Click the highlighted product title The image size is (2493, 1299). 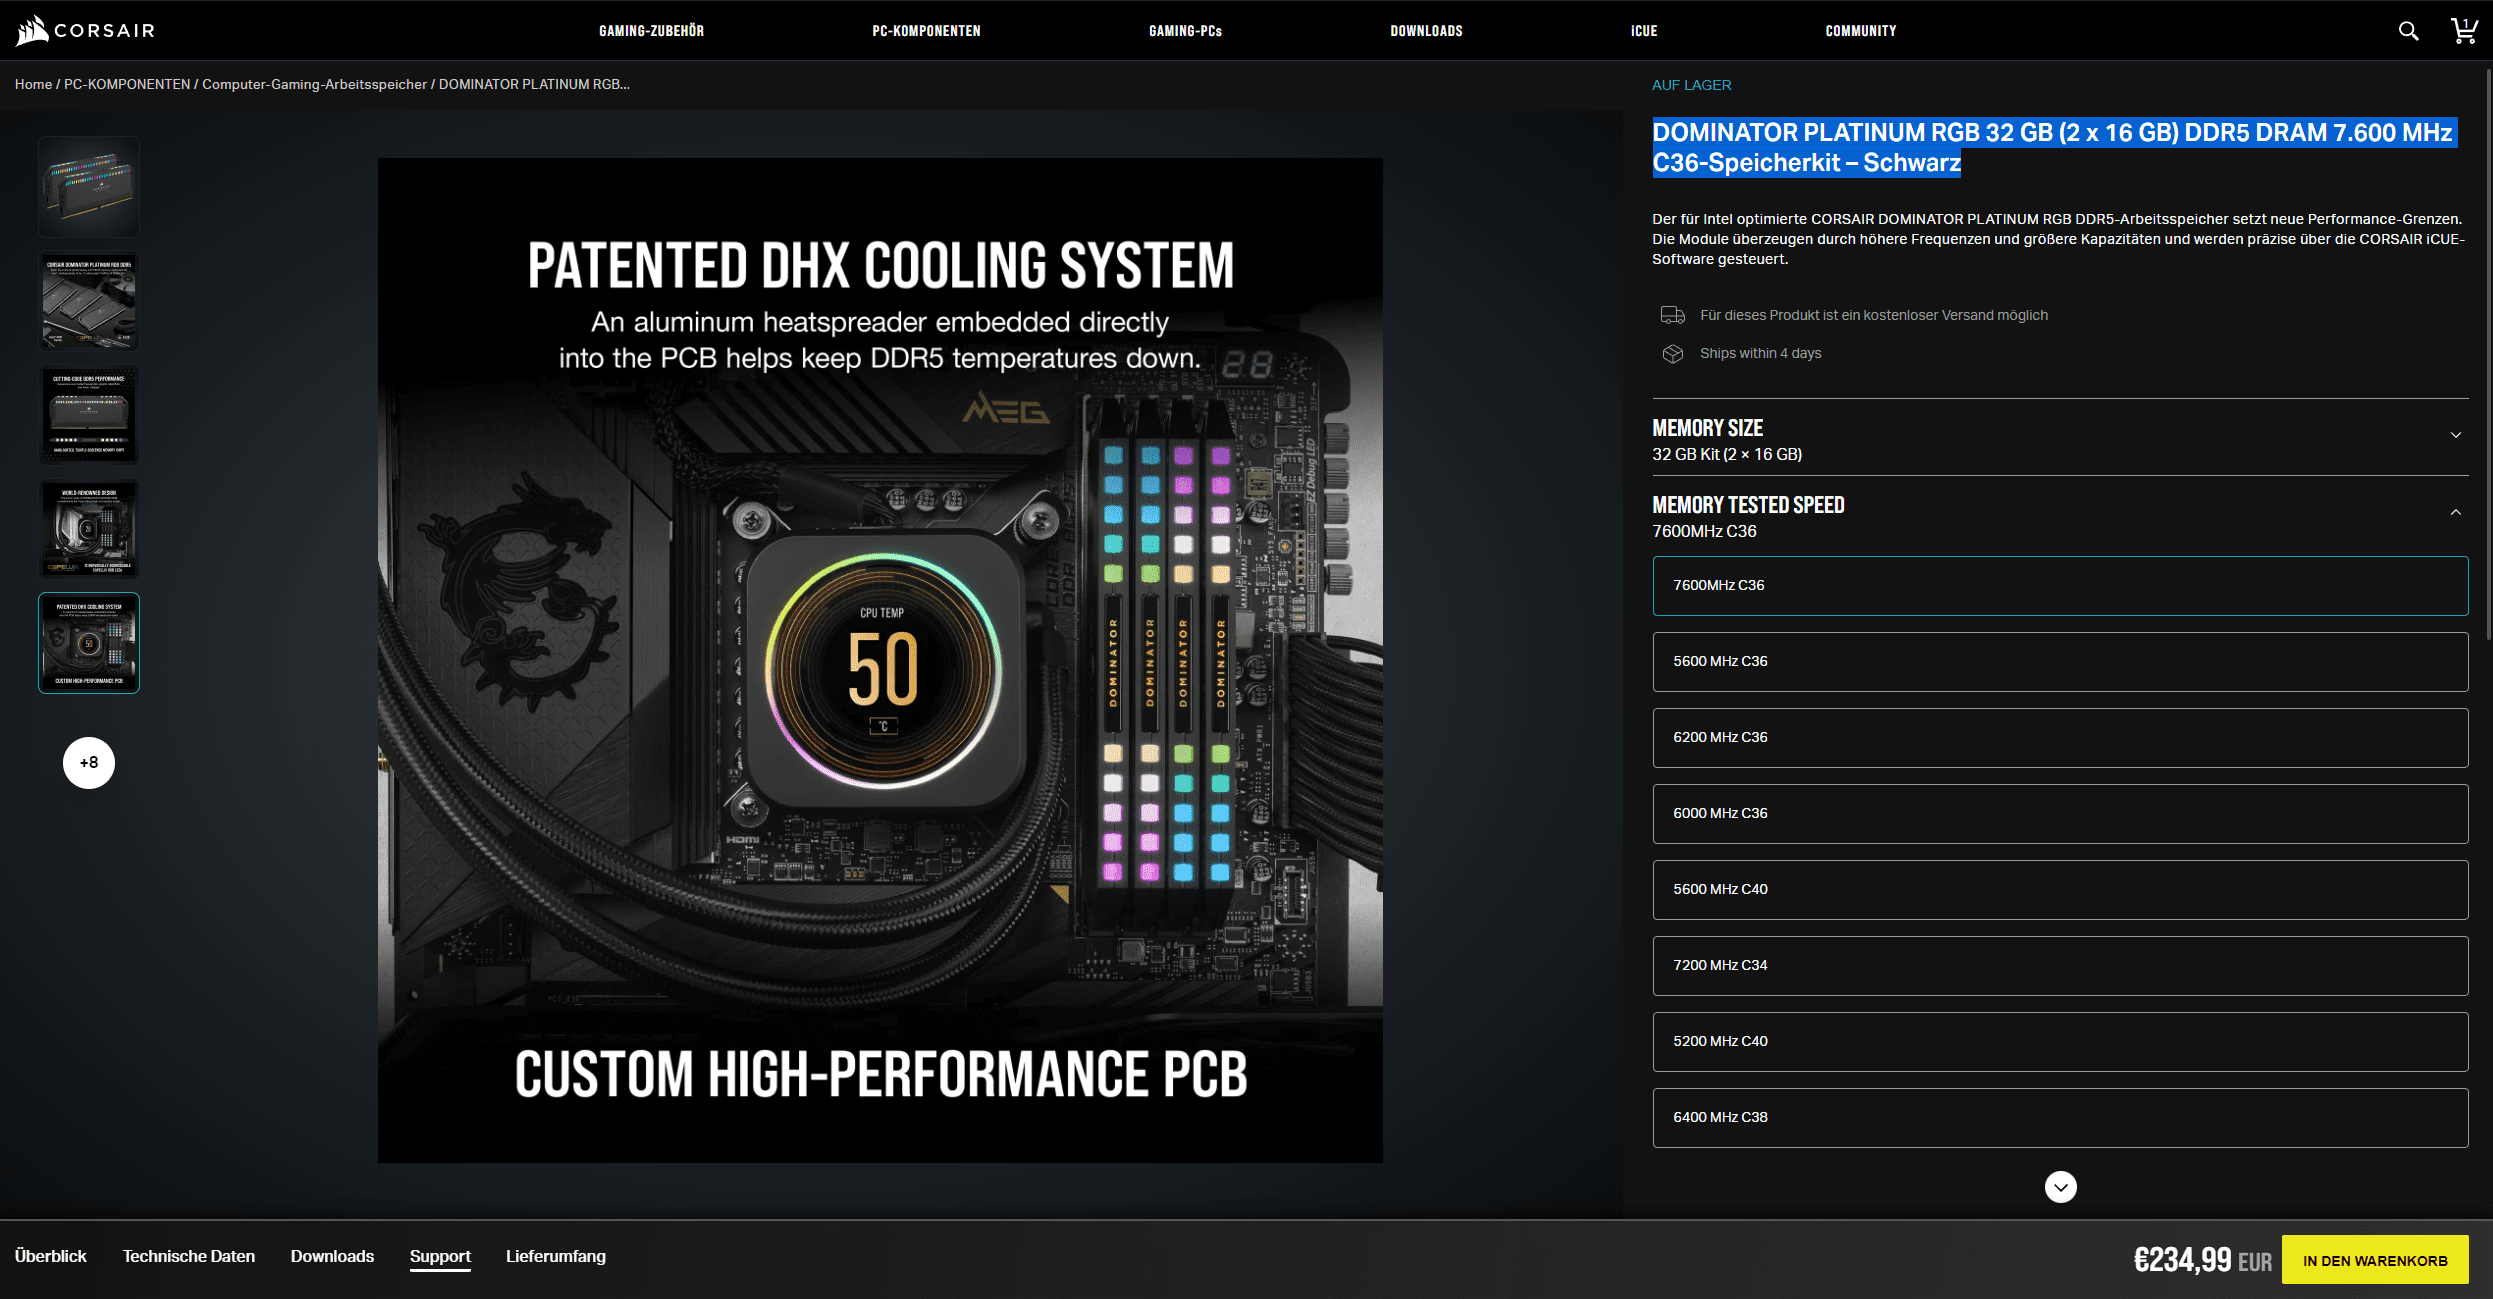[x=2053, y=147]
